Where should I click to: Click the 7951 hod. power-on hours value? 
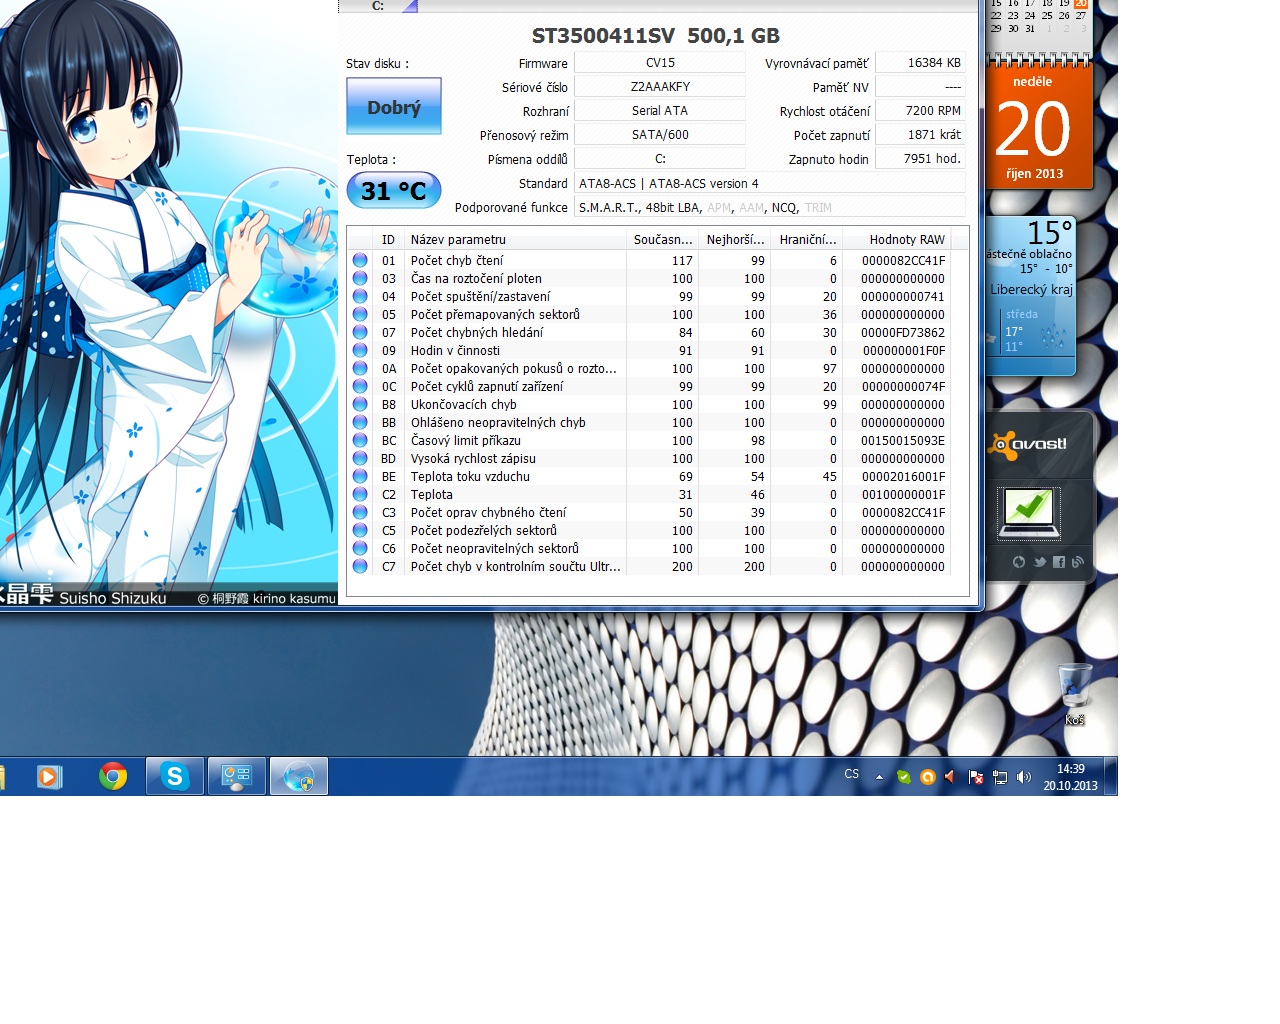920,158
